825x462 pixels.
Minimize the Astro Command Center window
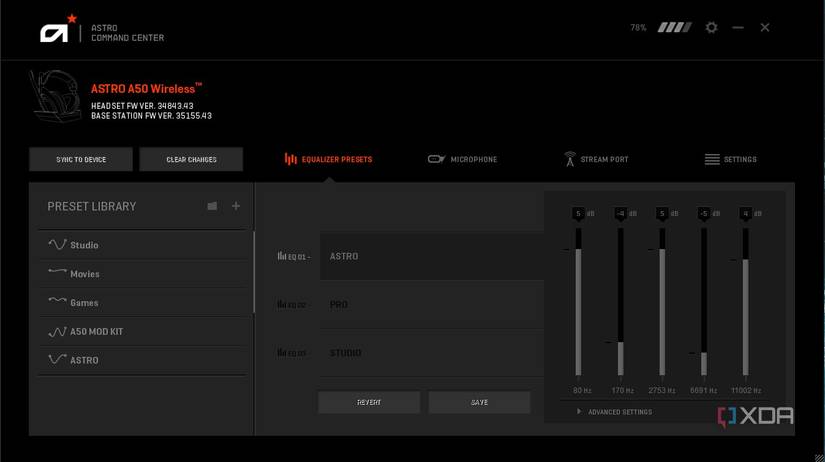click(x=738, y=27)
